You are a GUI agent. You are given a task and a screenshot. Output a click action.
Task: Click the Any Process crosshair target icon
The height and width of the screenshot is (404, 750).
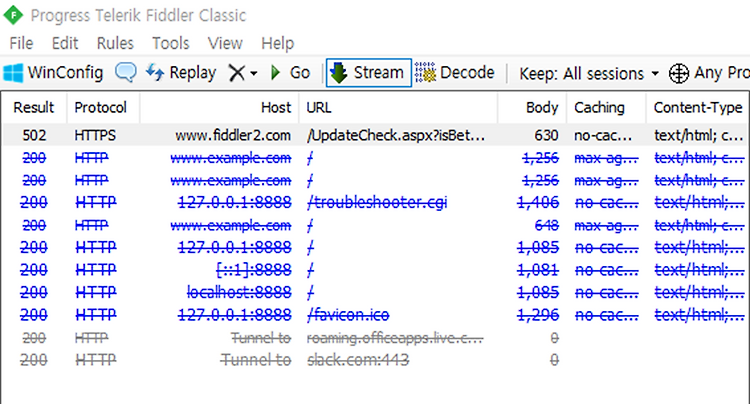pyautogui.click(x=679, y=74)
